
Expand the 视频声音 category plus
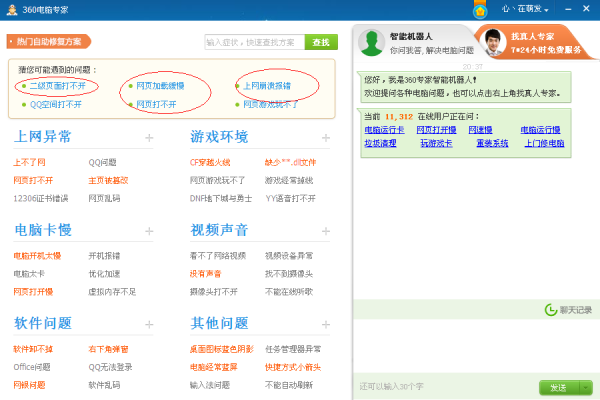pyautogui.click(x=326, y=231)
